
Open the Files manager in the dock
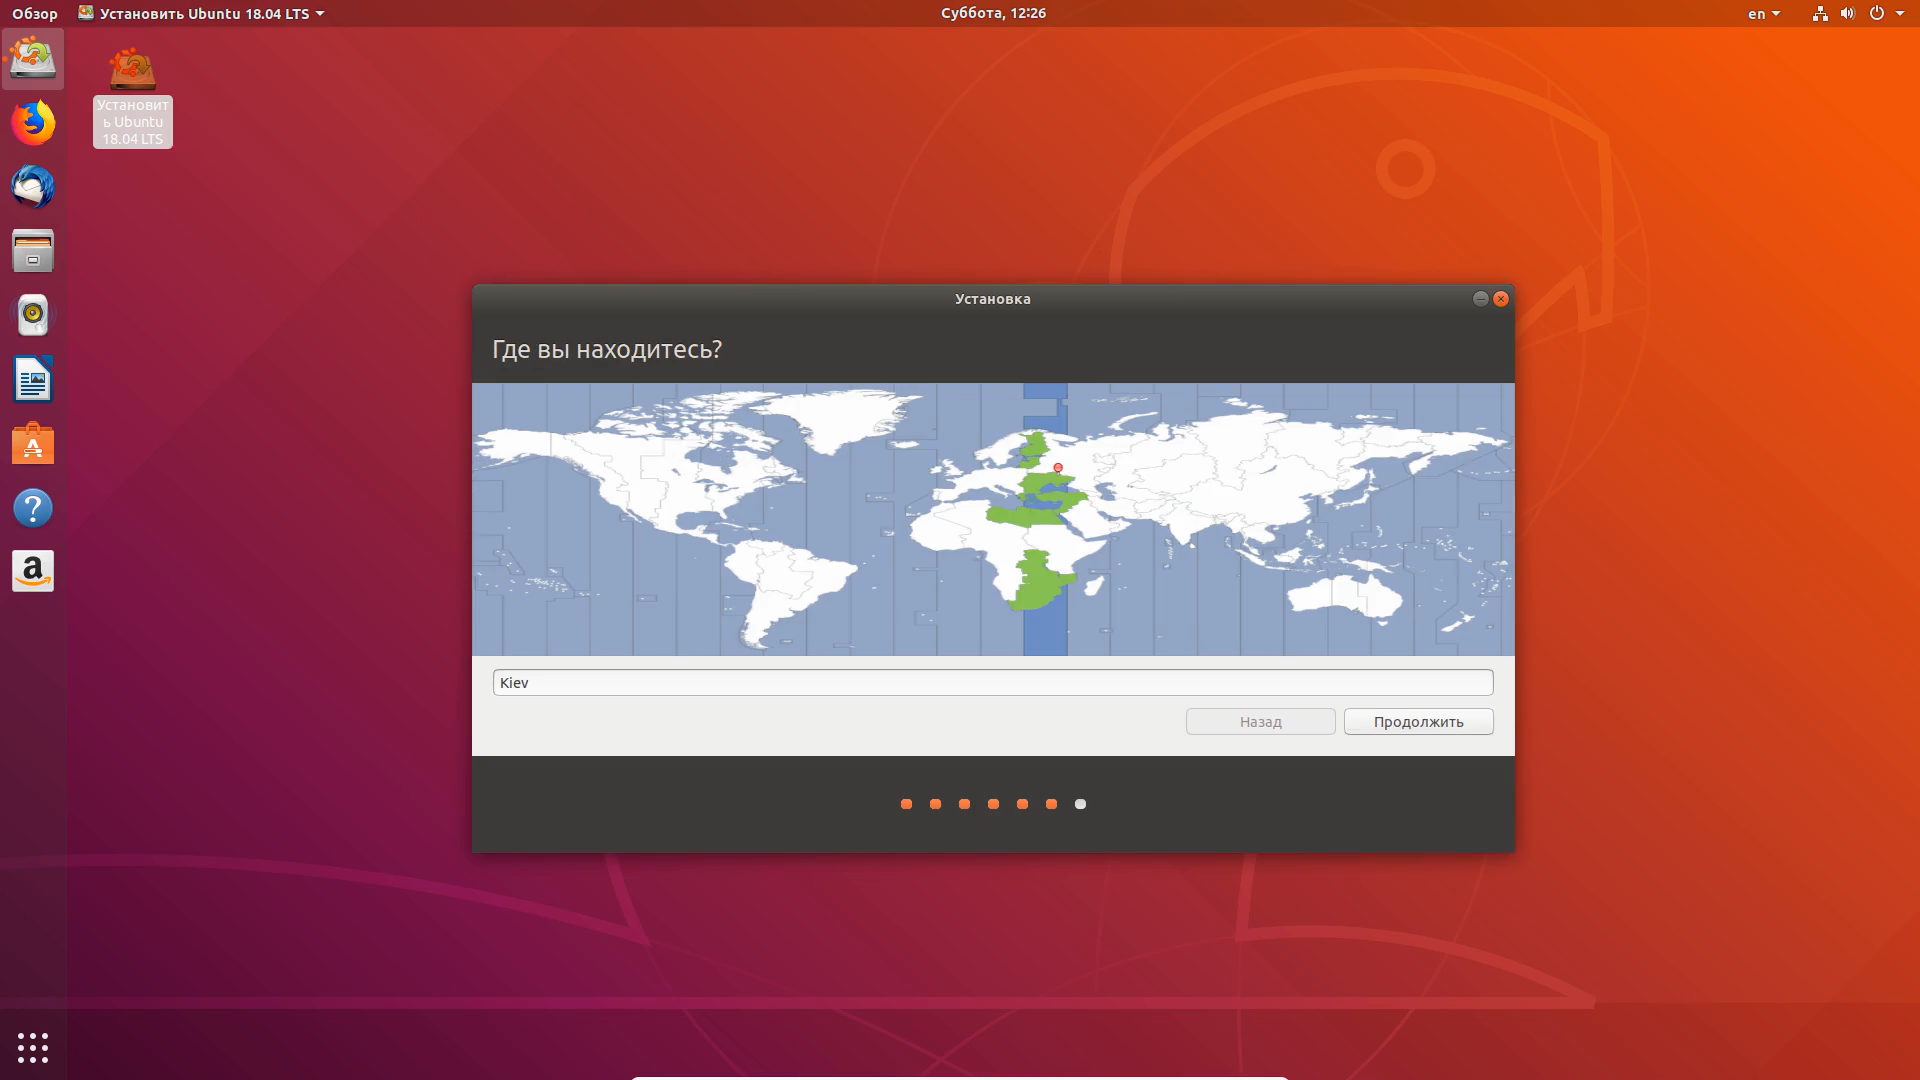(33, 251)
